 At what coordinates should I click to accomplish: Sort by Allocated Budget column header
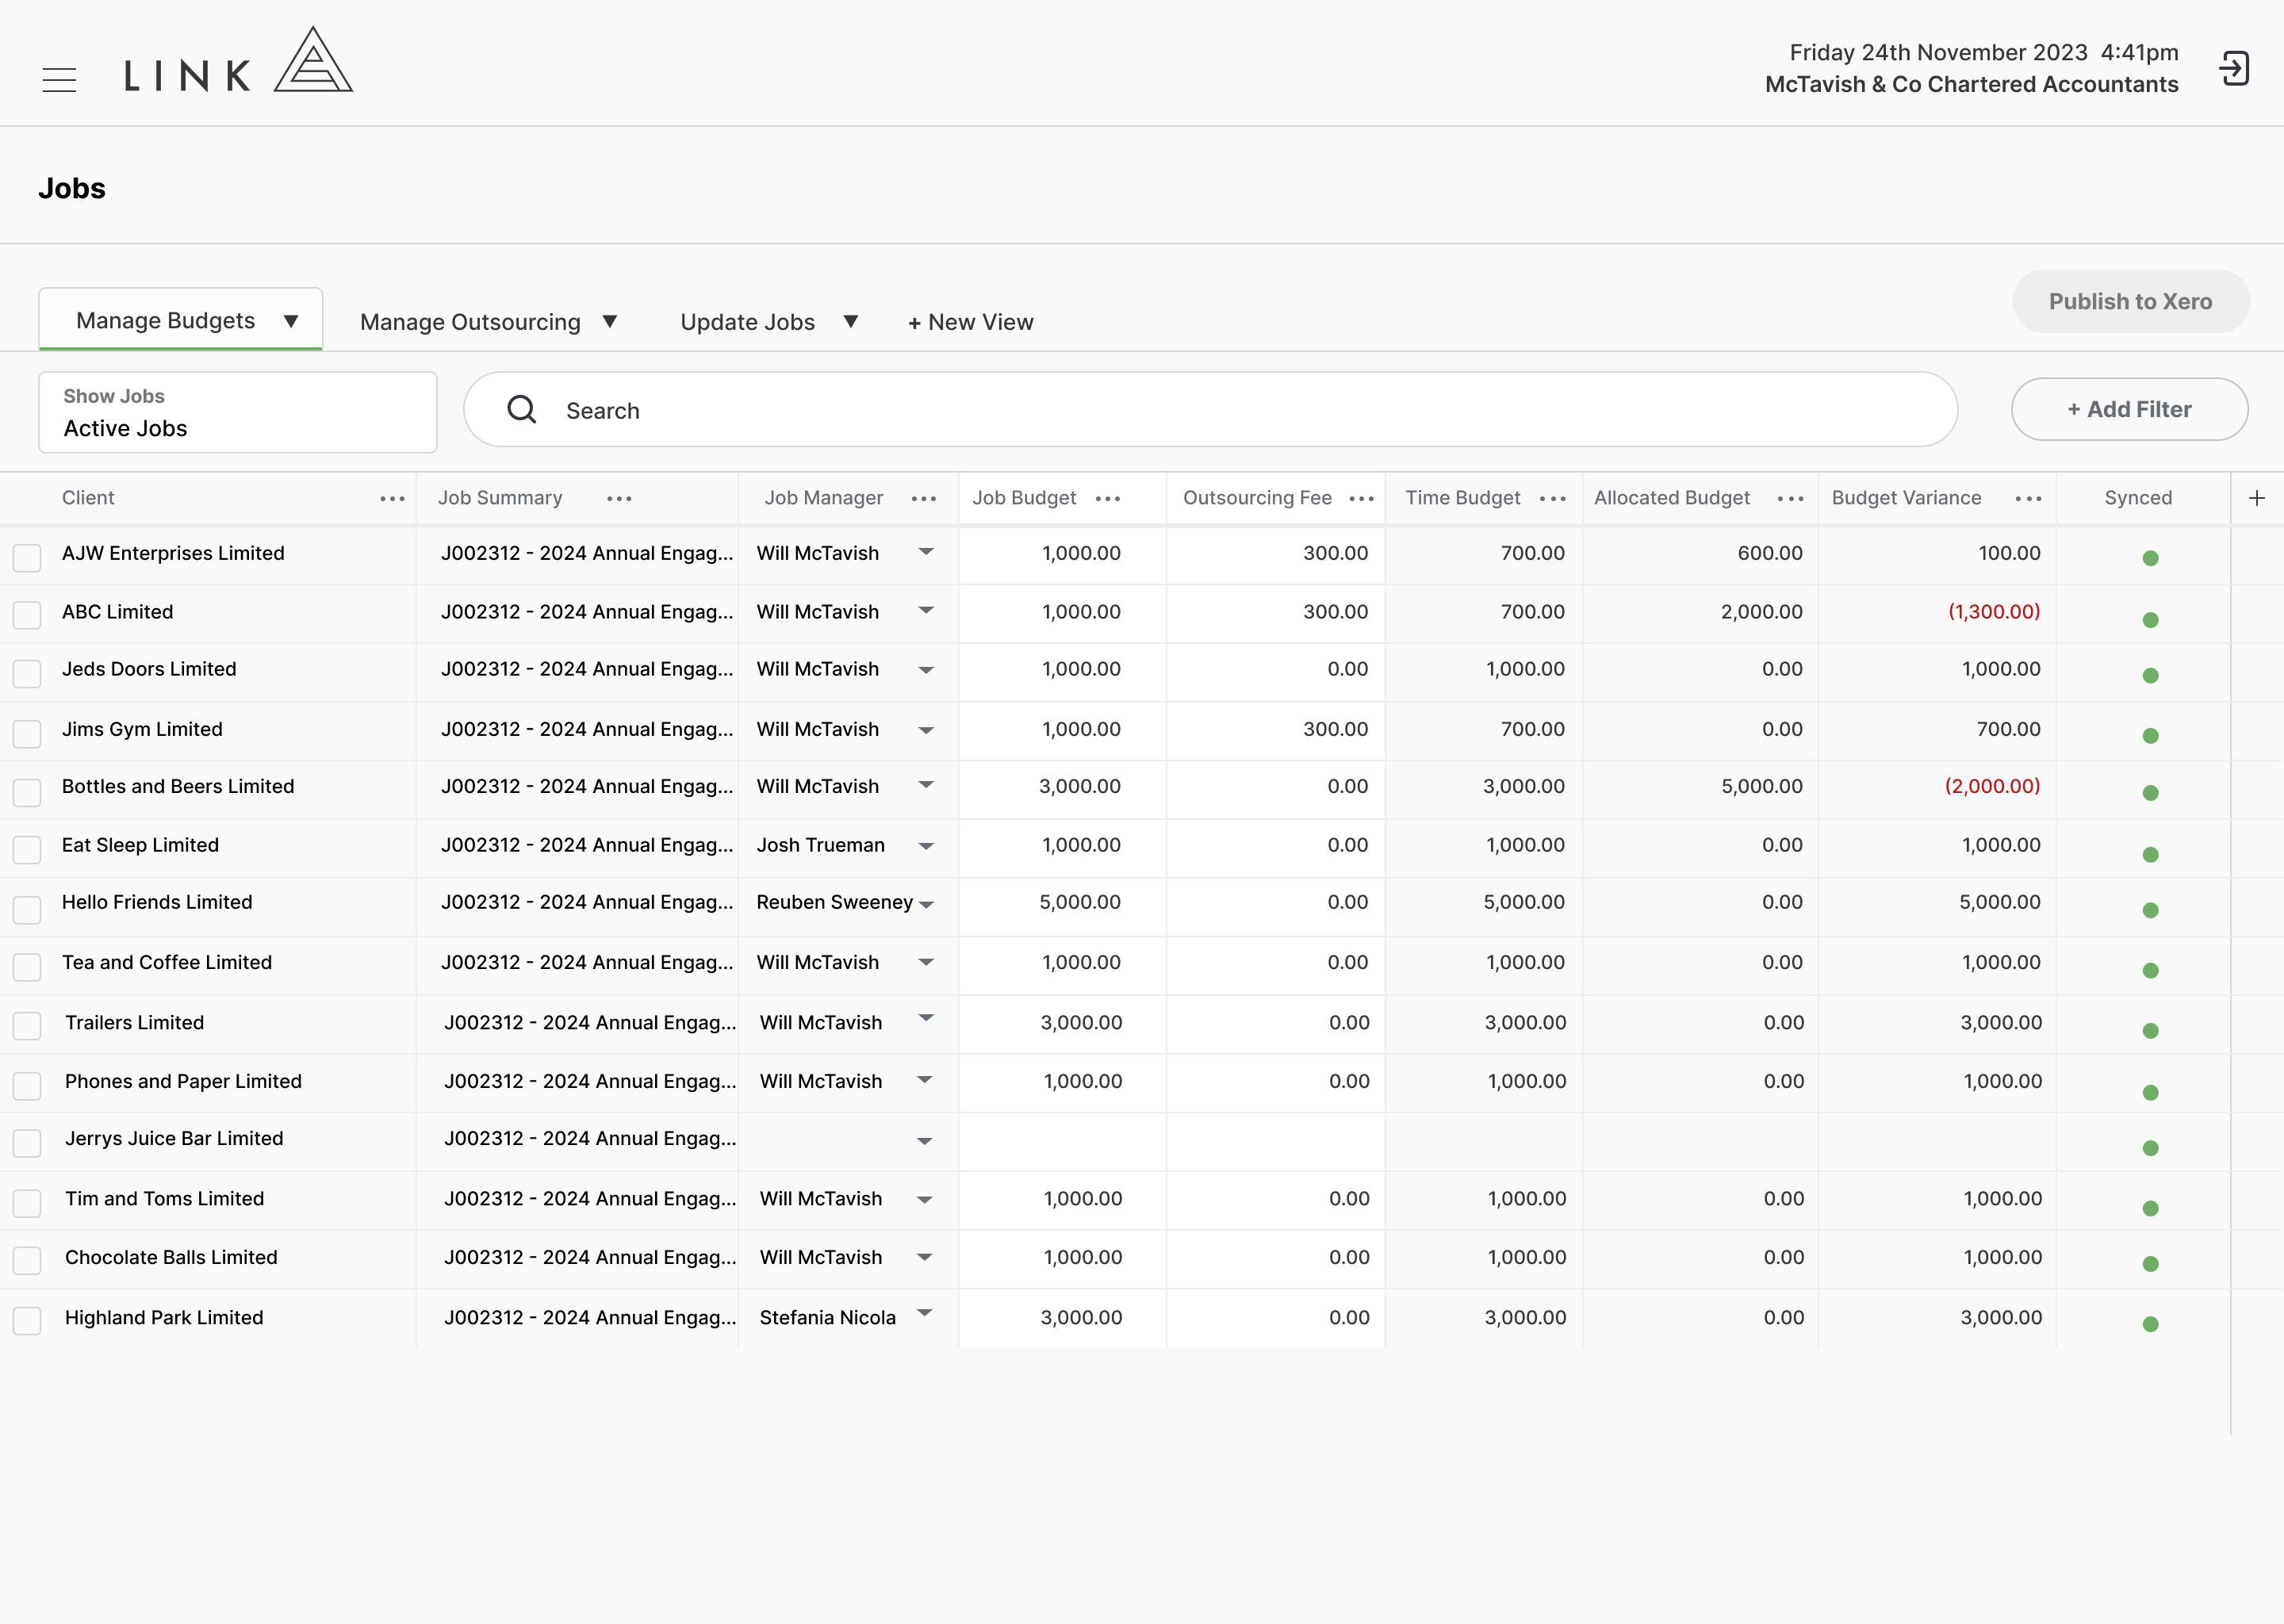pyautogui.click(x=1671, y=498)
